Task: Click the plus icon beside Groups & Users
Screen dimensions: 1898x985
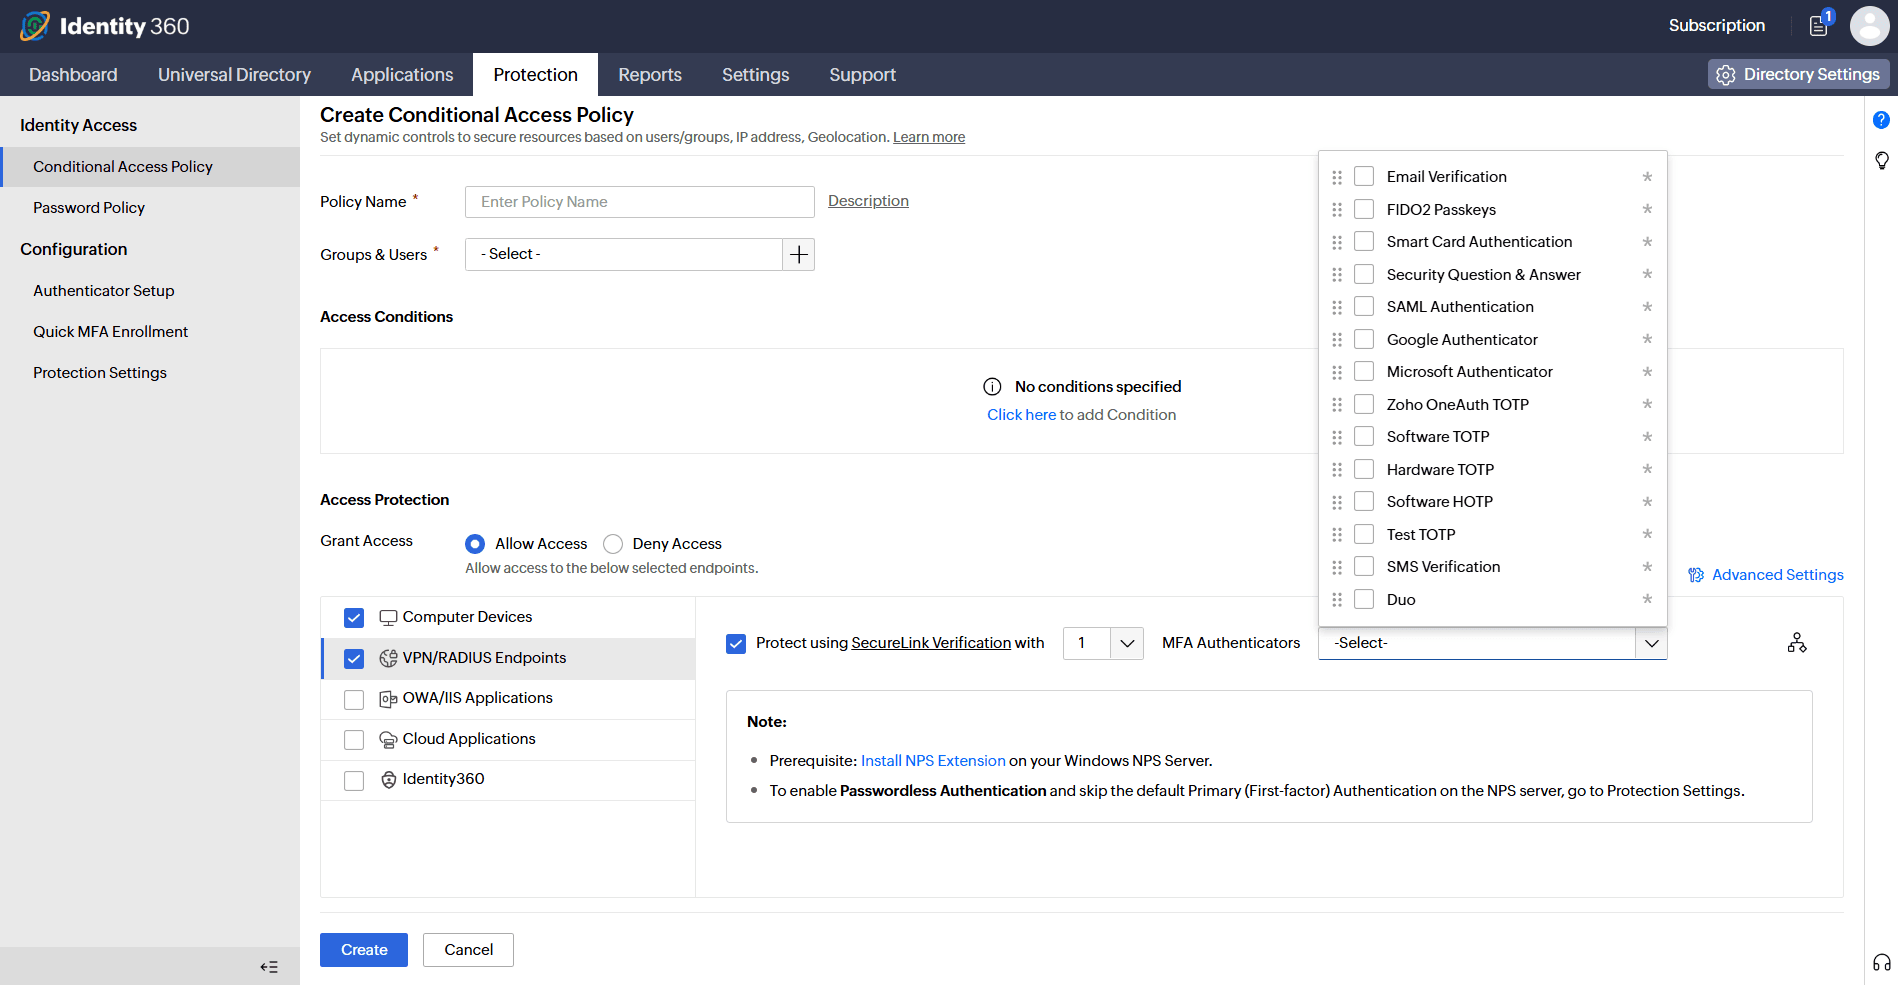Action: pyautogui.click(x=798, y=255)
